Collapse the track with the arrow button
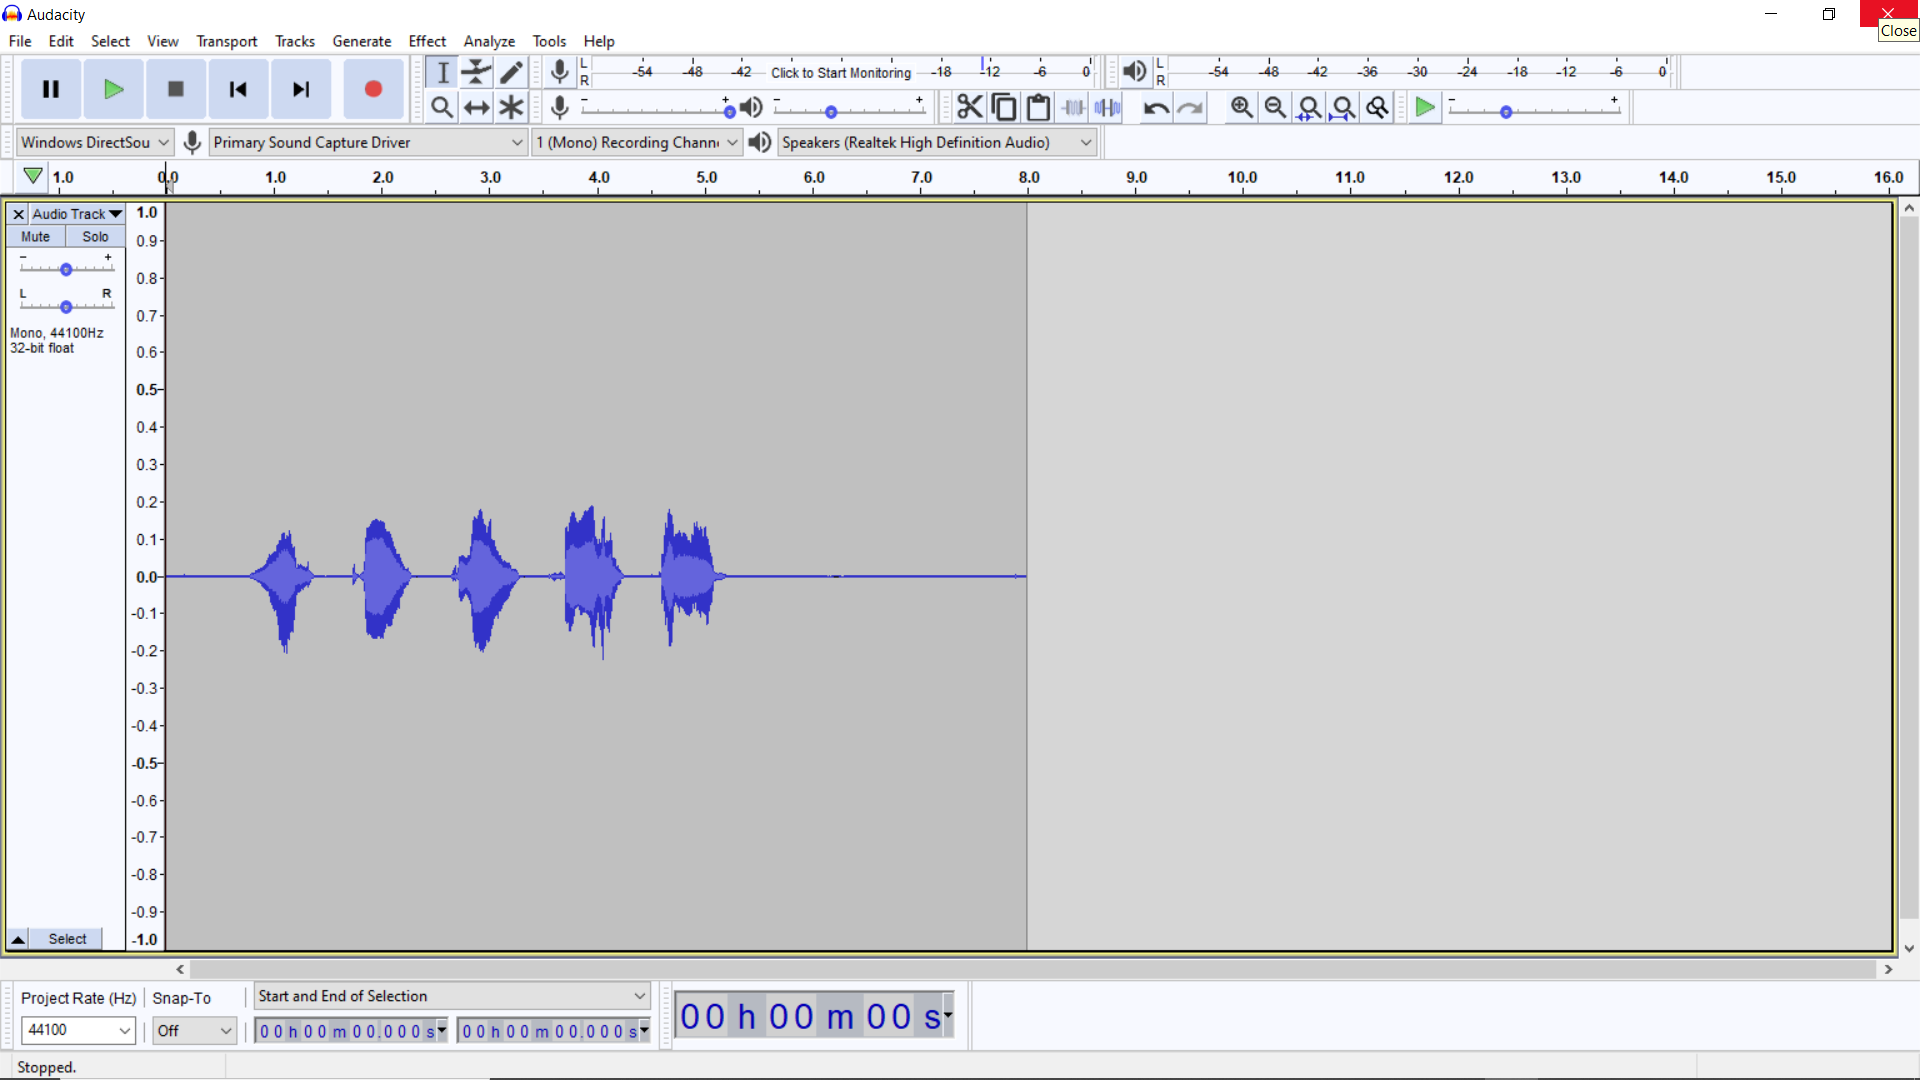This screenshot has width=1920, height=1080. click(18, 939)
